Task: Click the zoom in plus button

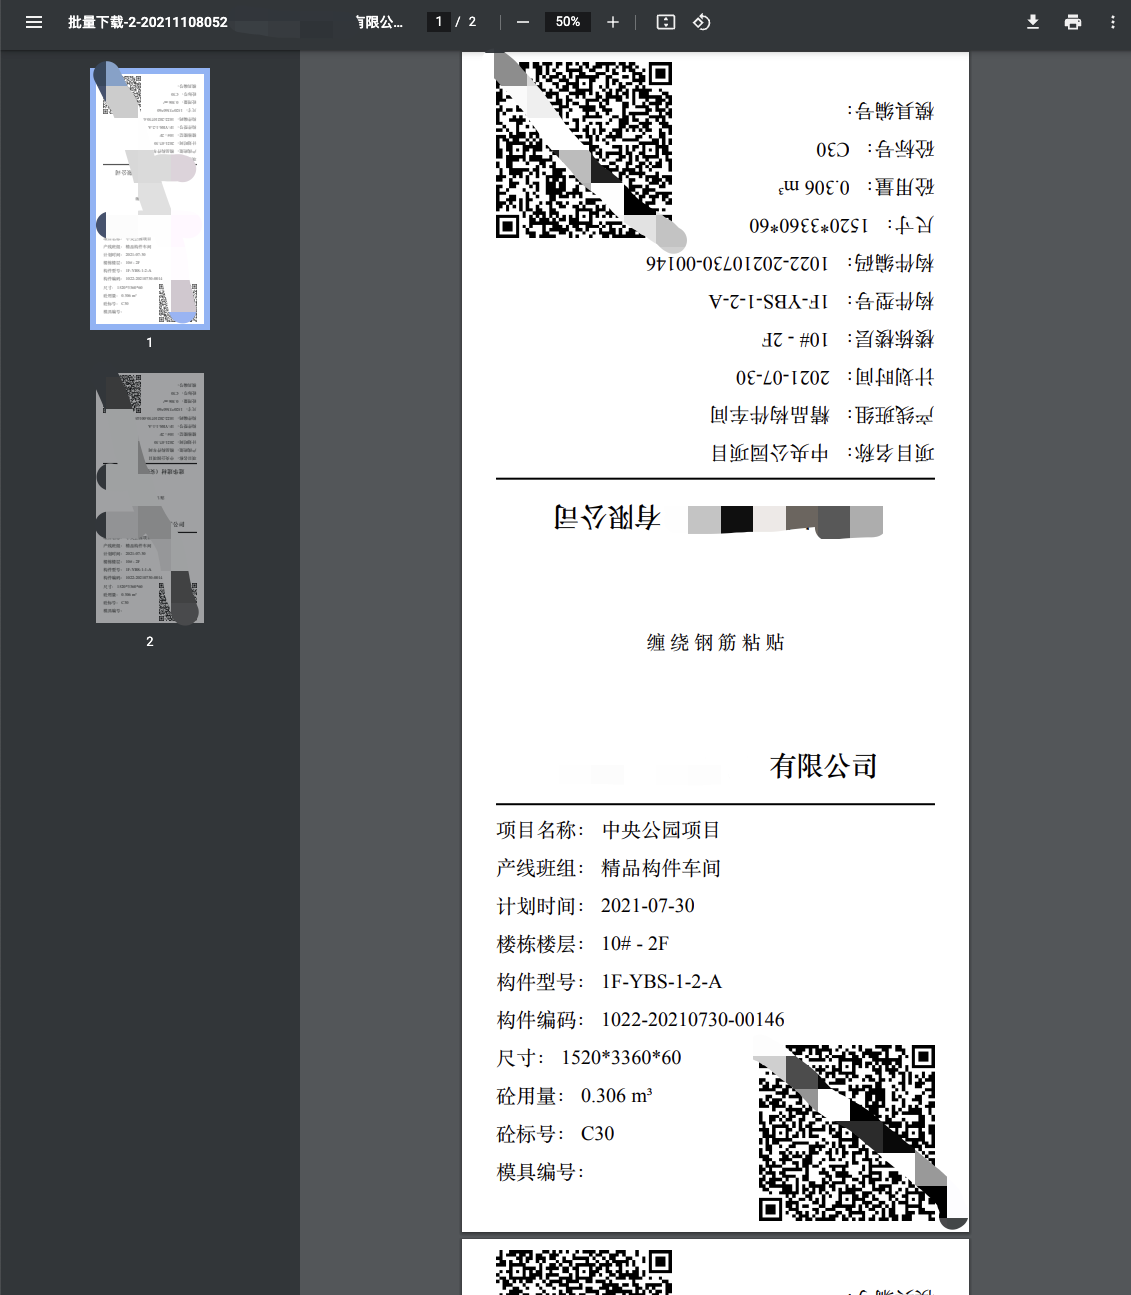Action: coord(613,22)
